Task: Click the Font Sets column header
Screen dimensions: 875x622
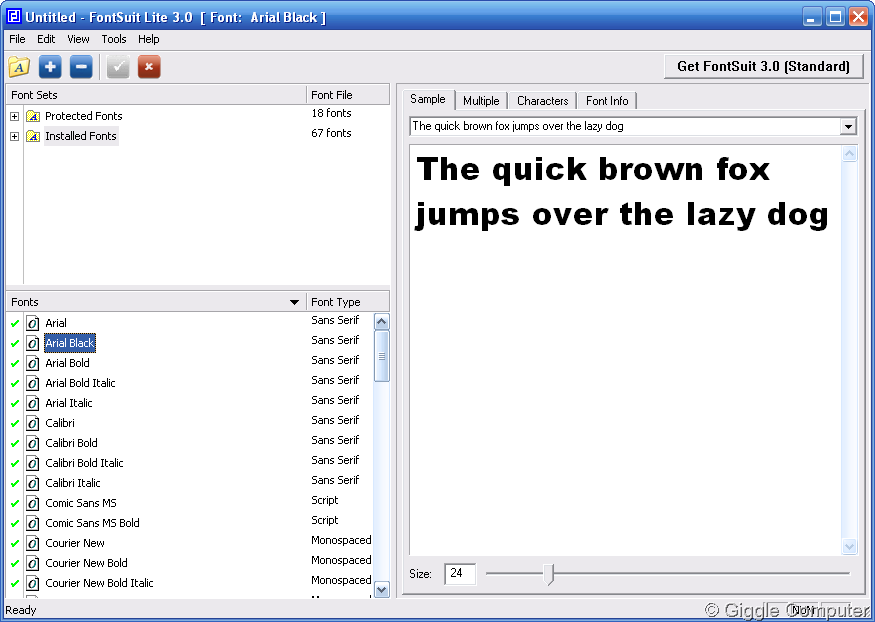Action: pyautogui.click(x=156, y=95)
